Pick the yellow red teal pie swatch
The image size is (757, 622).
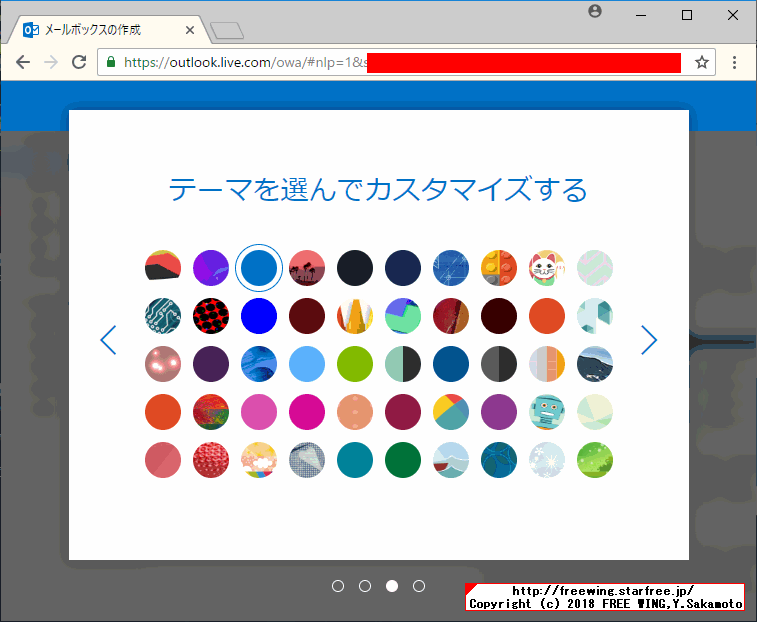click(x=451, y=412)
